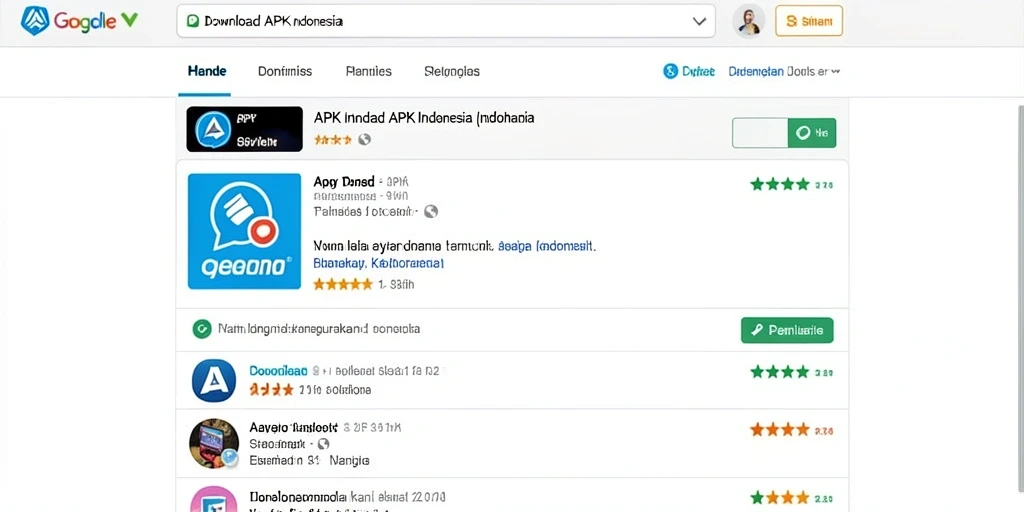Image resolution: width=1024 pixels, height=512 pixels.
Task: Open the pink app icon in the last row
Action: pyautogui.click(x=214, y=499)
